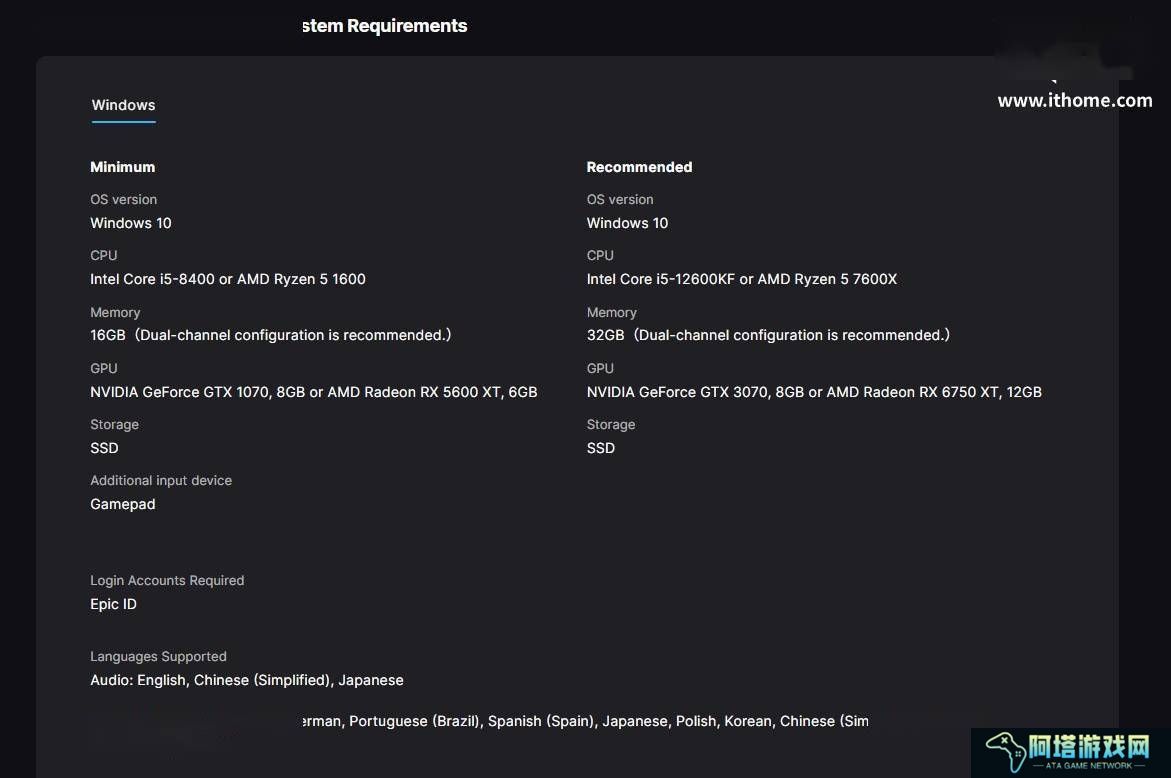Click the Gamepad input device entry
Viewport: 1171px width, 778px height.
coord(122,505)
